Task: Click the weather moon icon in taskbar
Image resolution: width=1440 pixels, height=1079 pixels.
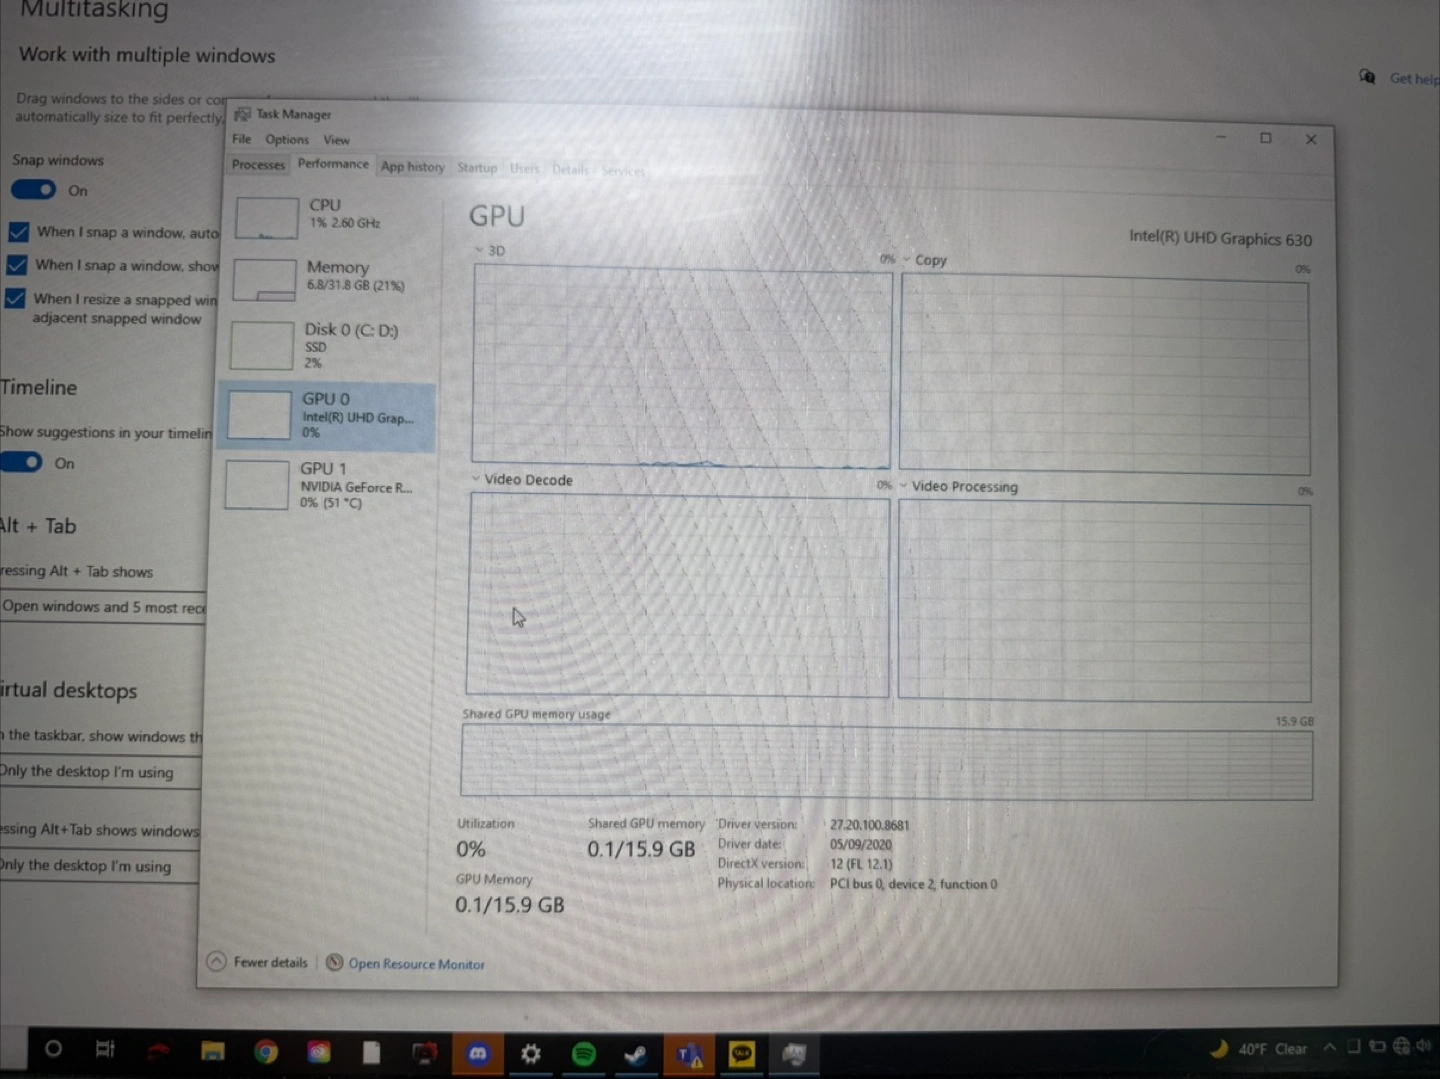Action: 1219,1048
